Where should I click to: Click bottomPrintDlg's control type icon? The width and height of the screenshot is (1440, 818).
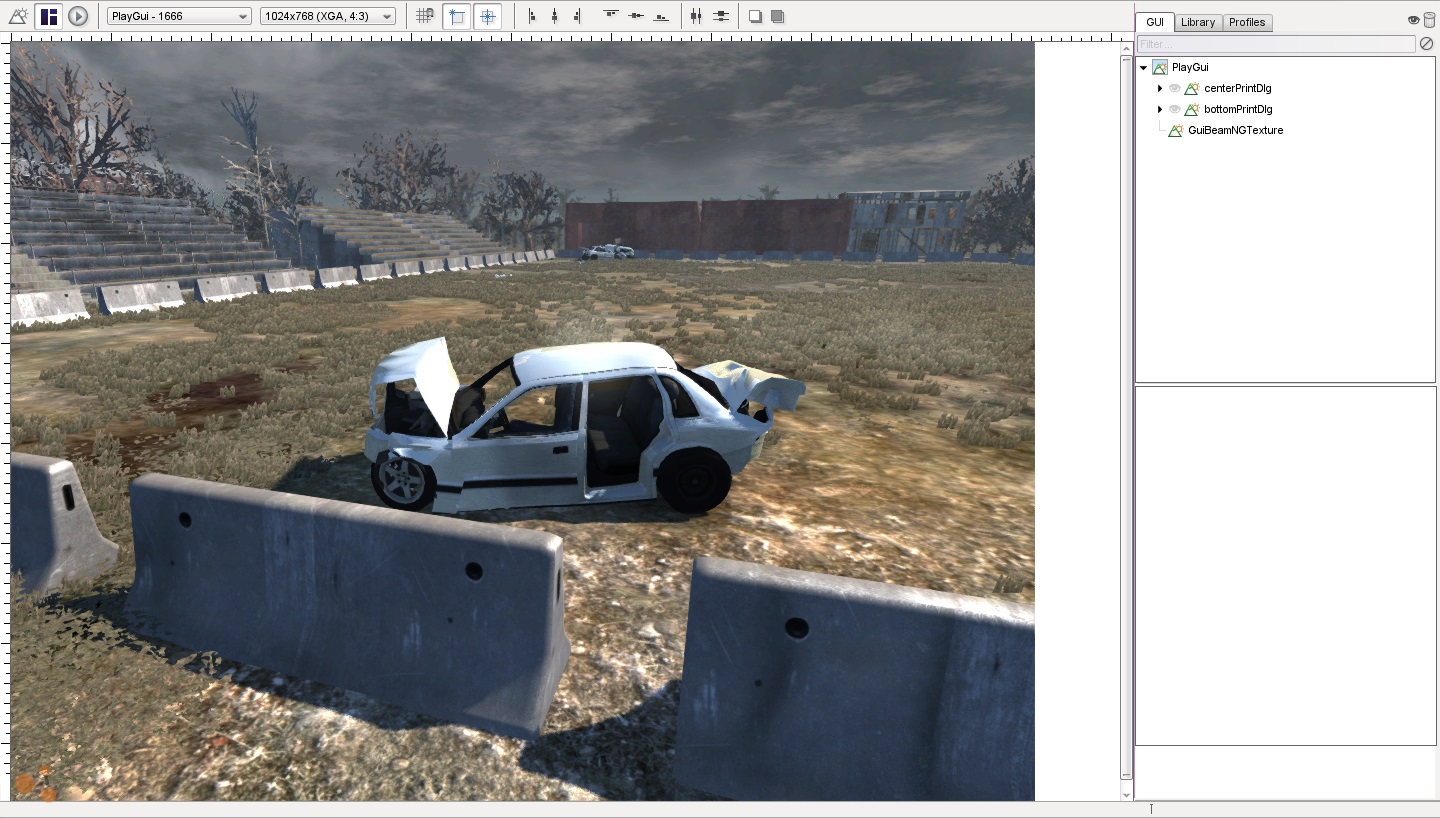pyautogui.click(x=1192, y=109)
